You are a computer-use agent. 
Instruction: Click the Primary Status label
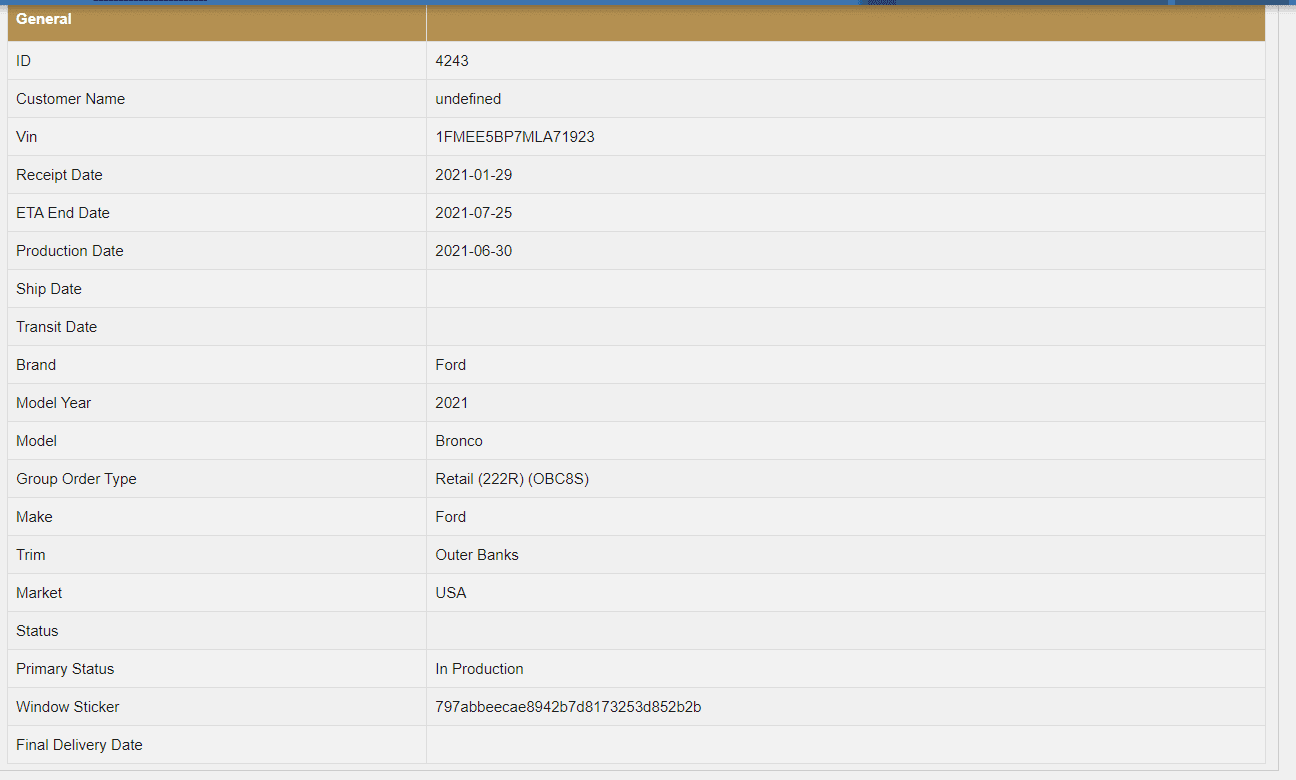coord(65,669)
